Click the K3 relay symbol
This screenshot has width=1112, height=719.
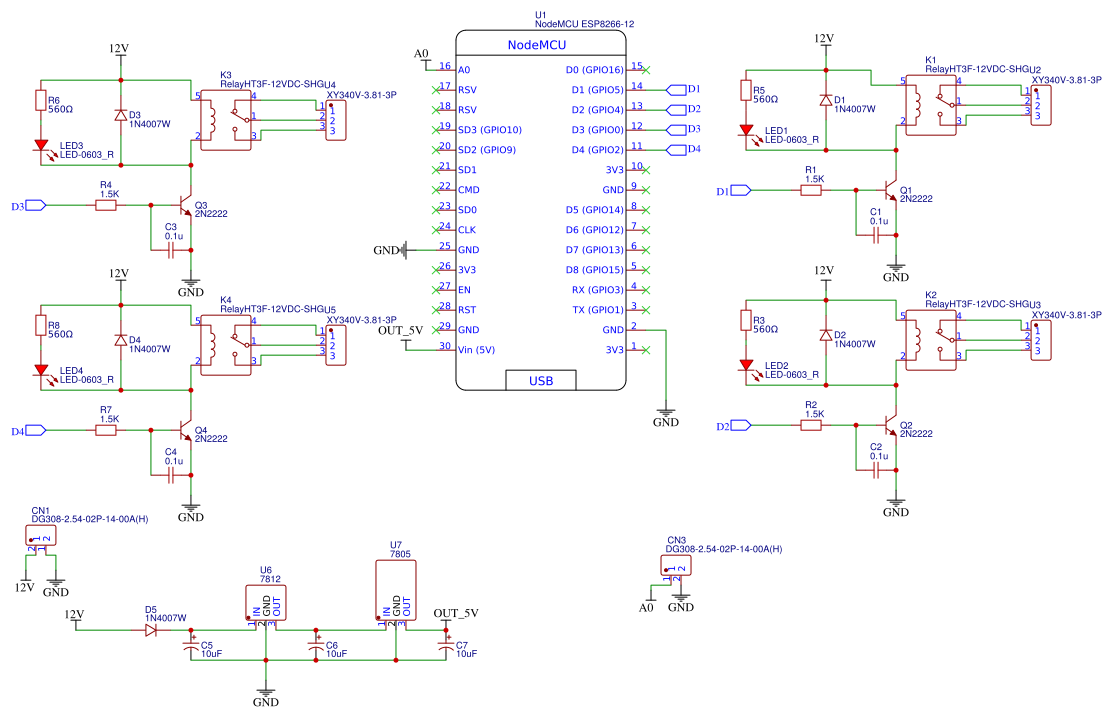coord(226,120)
